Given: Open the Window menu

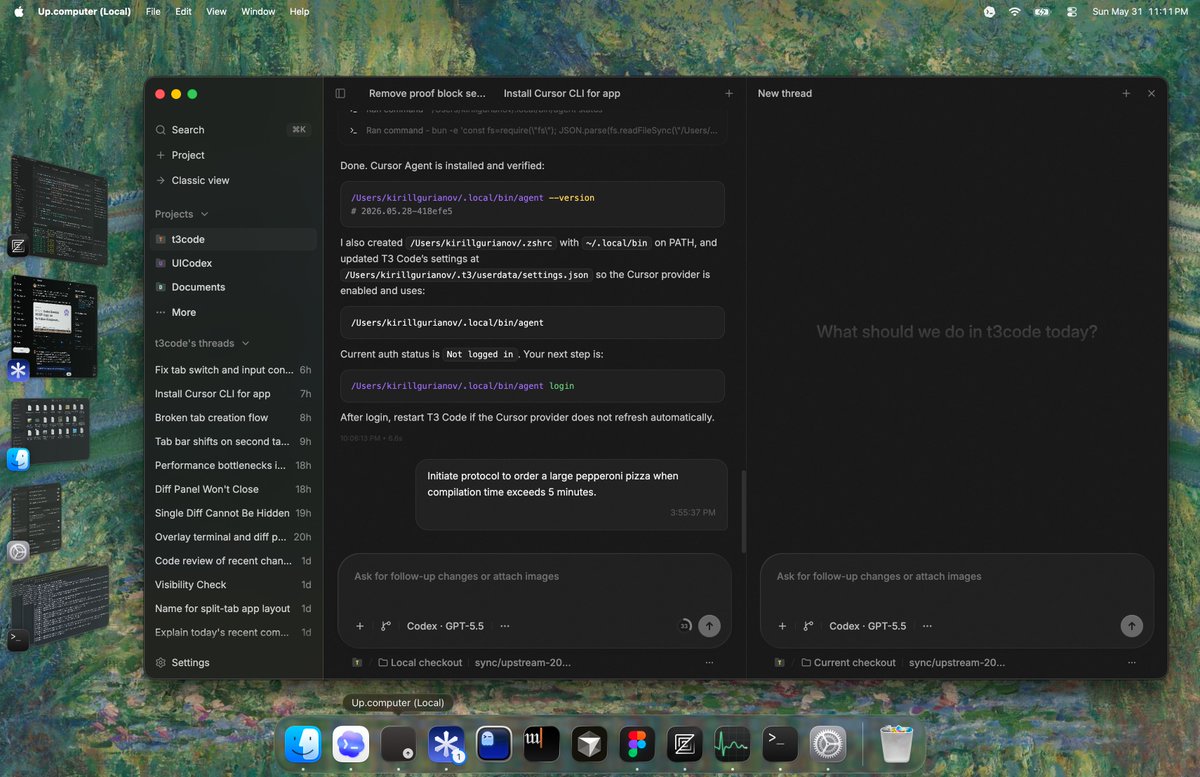Looking at the screenshot, I should click(x=258, y=11).
